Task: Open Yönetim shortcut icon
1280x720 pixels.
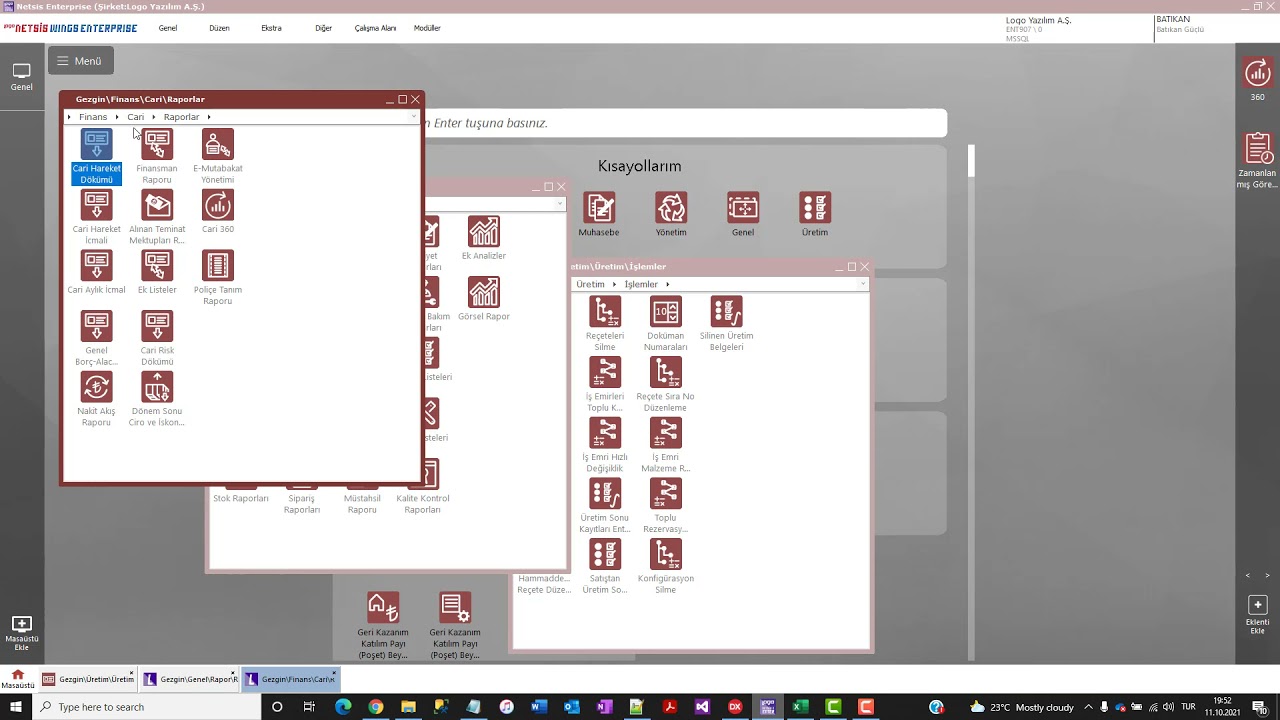Action: click(671, 208)
